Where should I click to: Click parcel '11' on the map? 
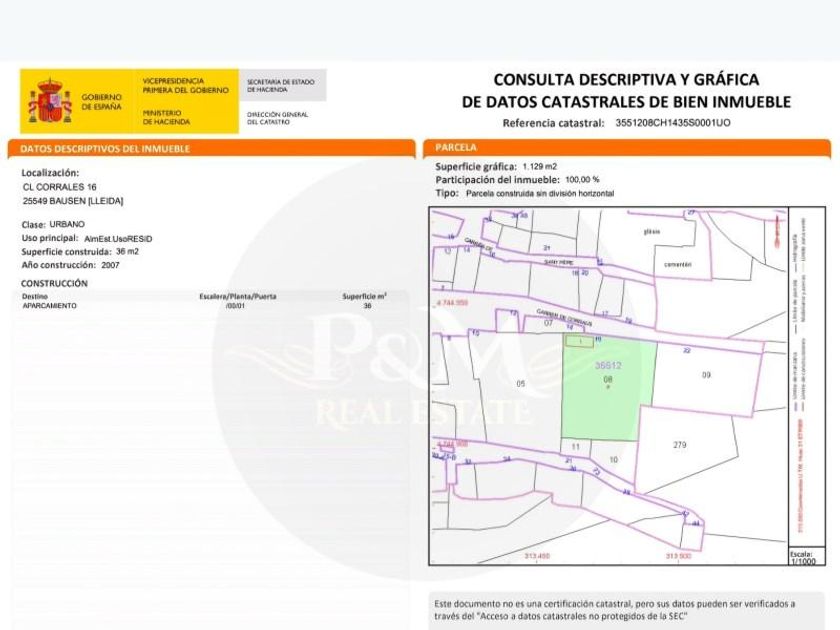pyautogui.click(x=575, y=447)
